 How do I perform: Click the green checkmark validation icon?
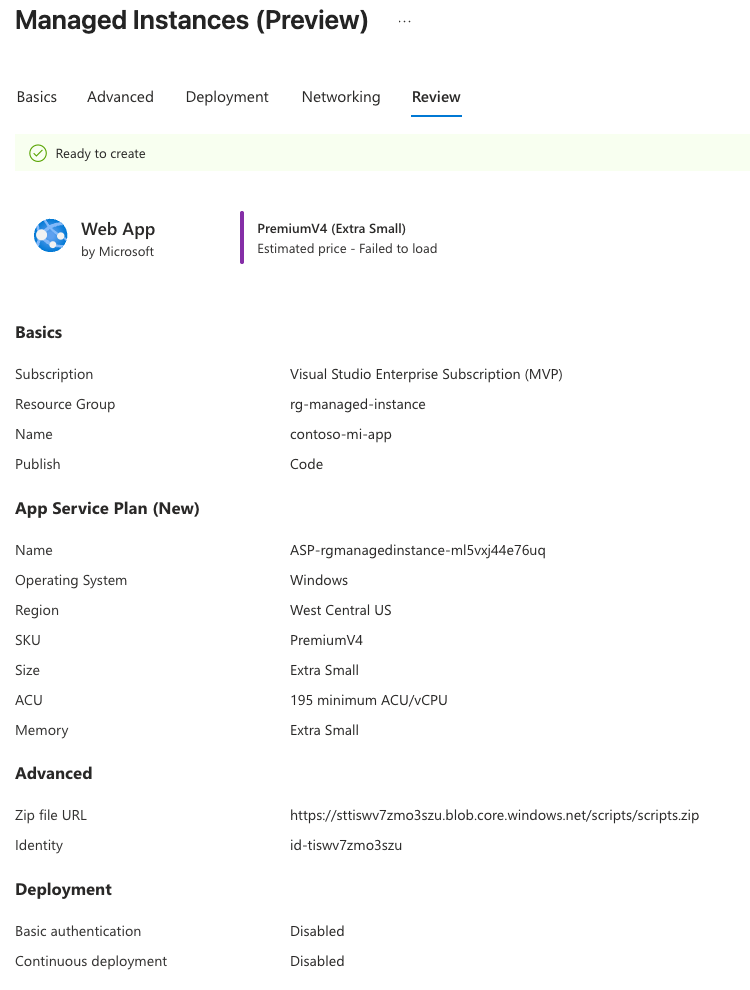pyautogui.click(x=38, y=153)
